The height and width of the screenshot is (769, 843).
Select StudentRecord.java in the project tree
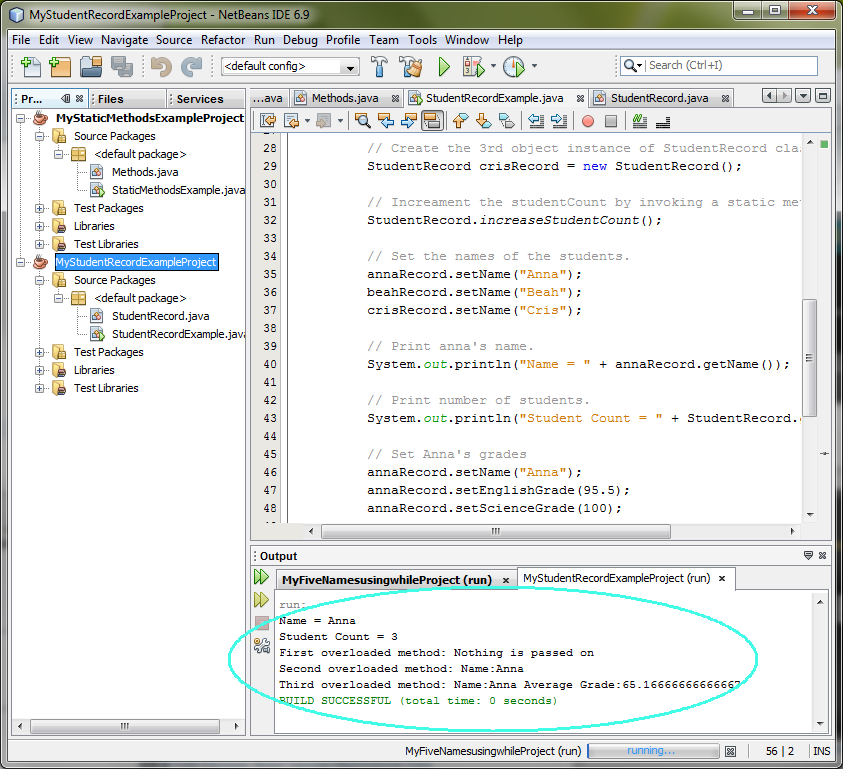(x=160, y=316)
